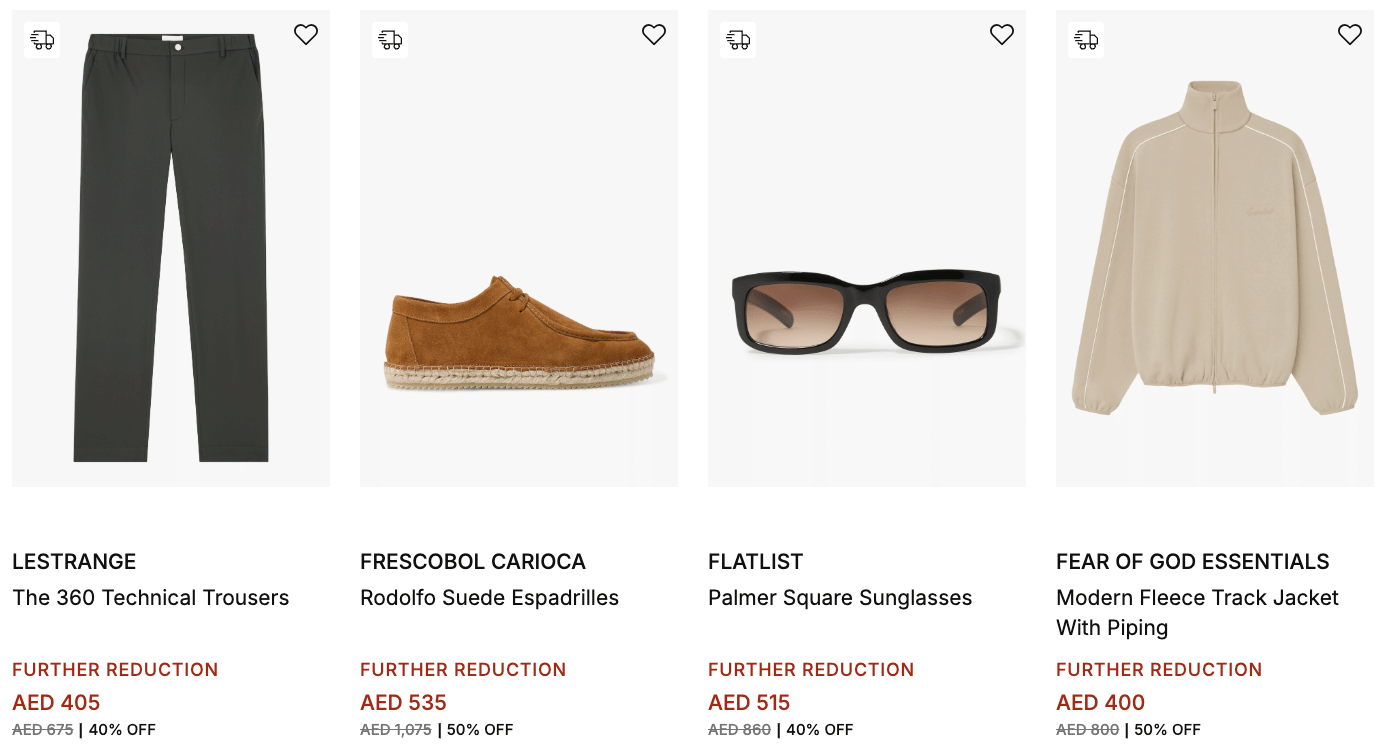The image size is (1384, 756).
Task: Click the AED 400 sale price
Action: (x=1101, y=703)
